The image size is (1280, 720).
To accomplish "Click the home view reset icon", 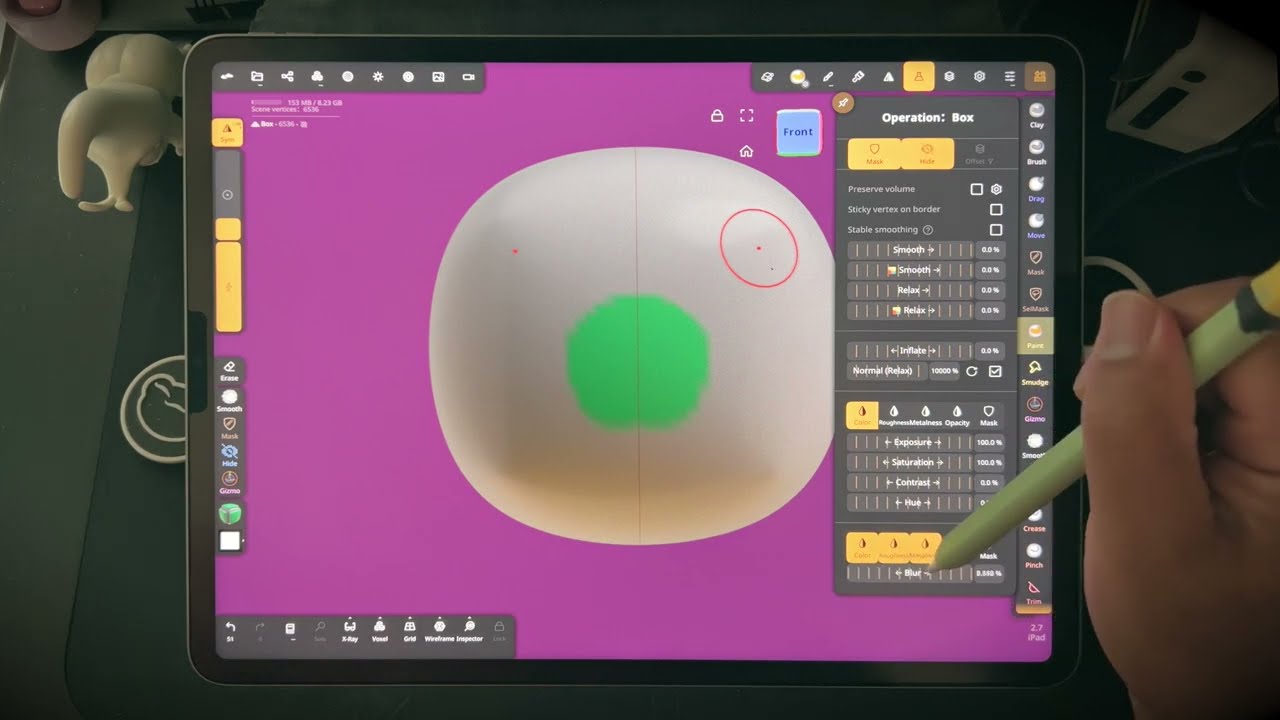I will tap(746, 151).
